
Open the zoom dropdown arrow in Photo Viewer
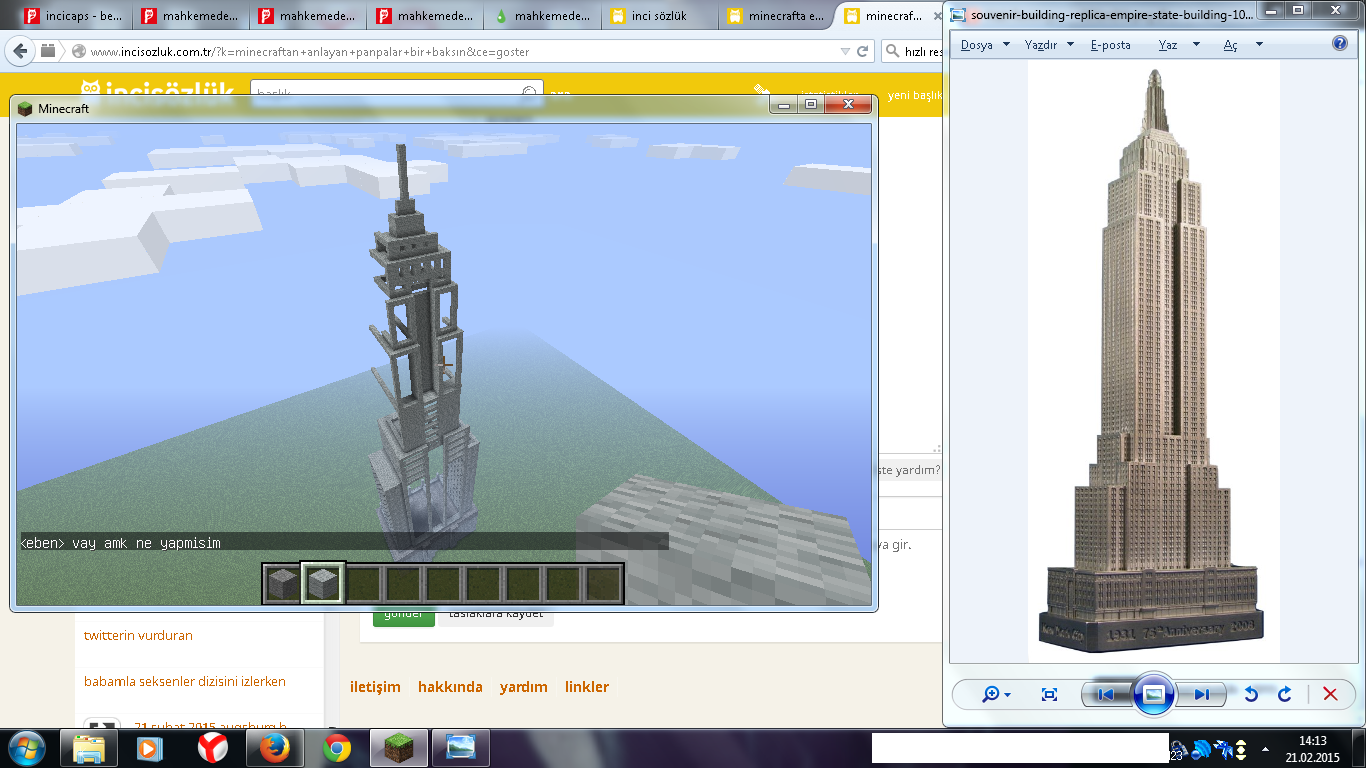point(1007,695)
